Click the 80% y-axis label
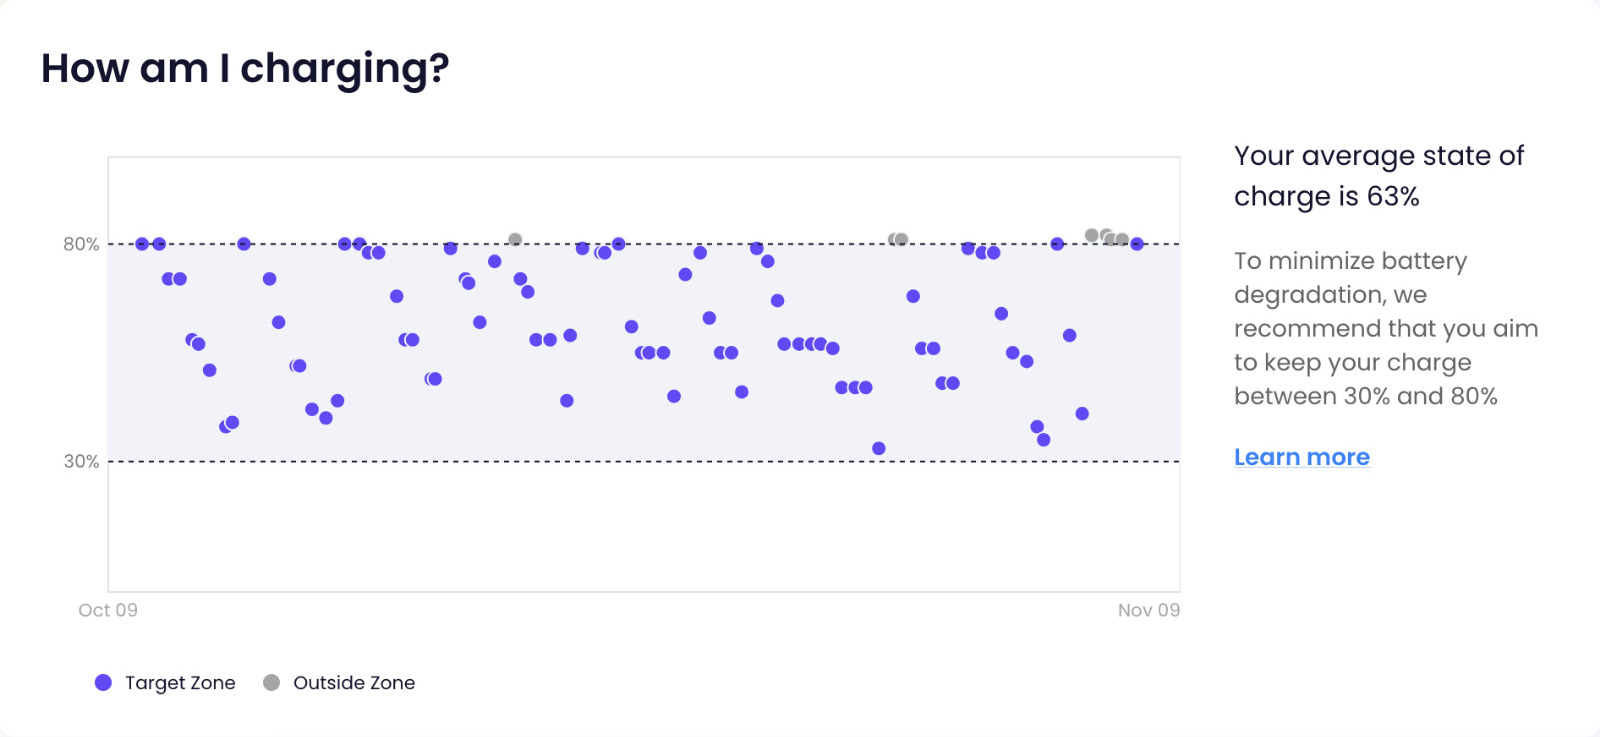 (x=81, y=244)
